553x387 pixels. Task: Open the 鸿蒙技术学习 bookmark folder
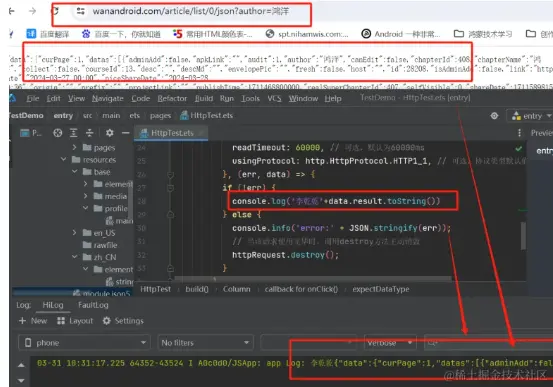pos(483,34)
